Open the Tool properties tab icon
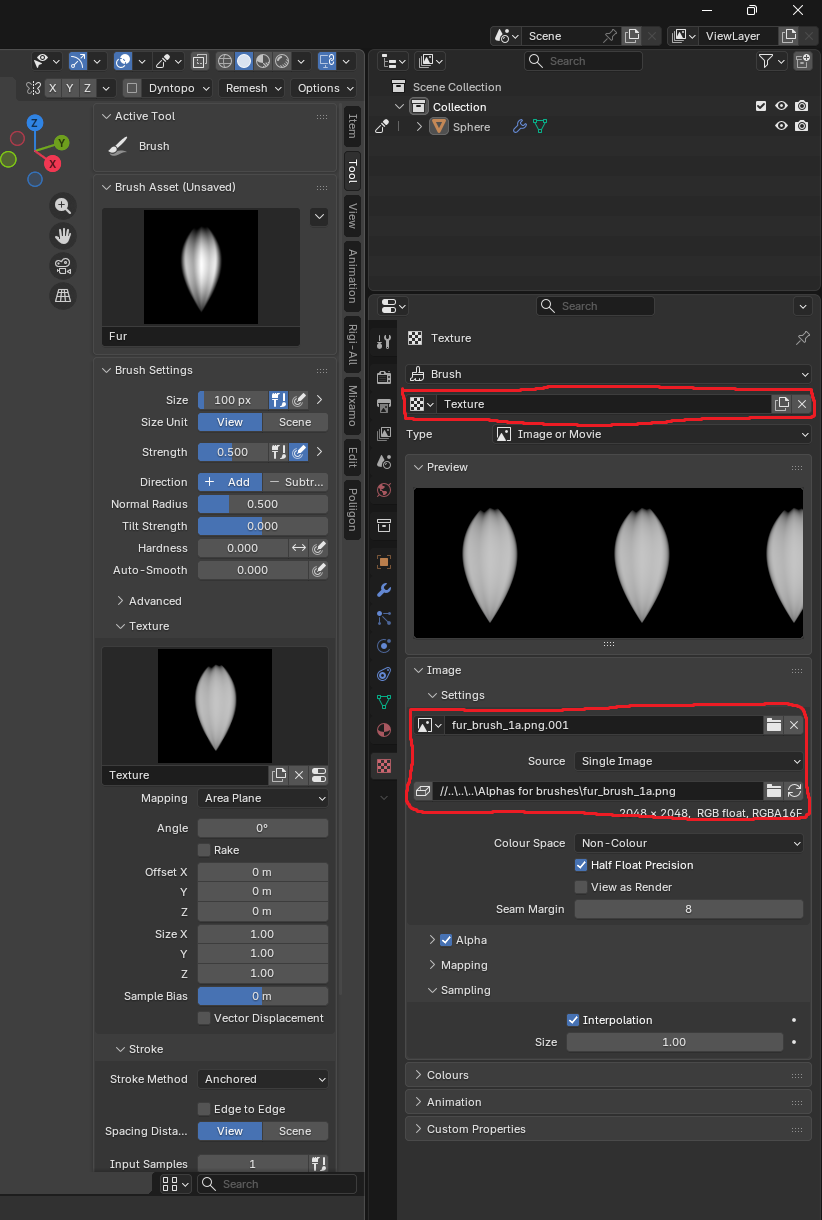The width and height of the screenshot is (822, 1220). click(x=384, y=342)
